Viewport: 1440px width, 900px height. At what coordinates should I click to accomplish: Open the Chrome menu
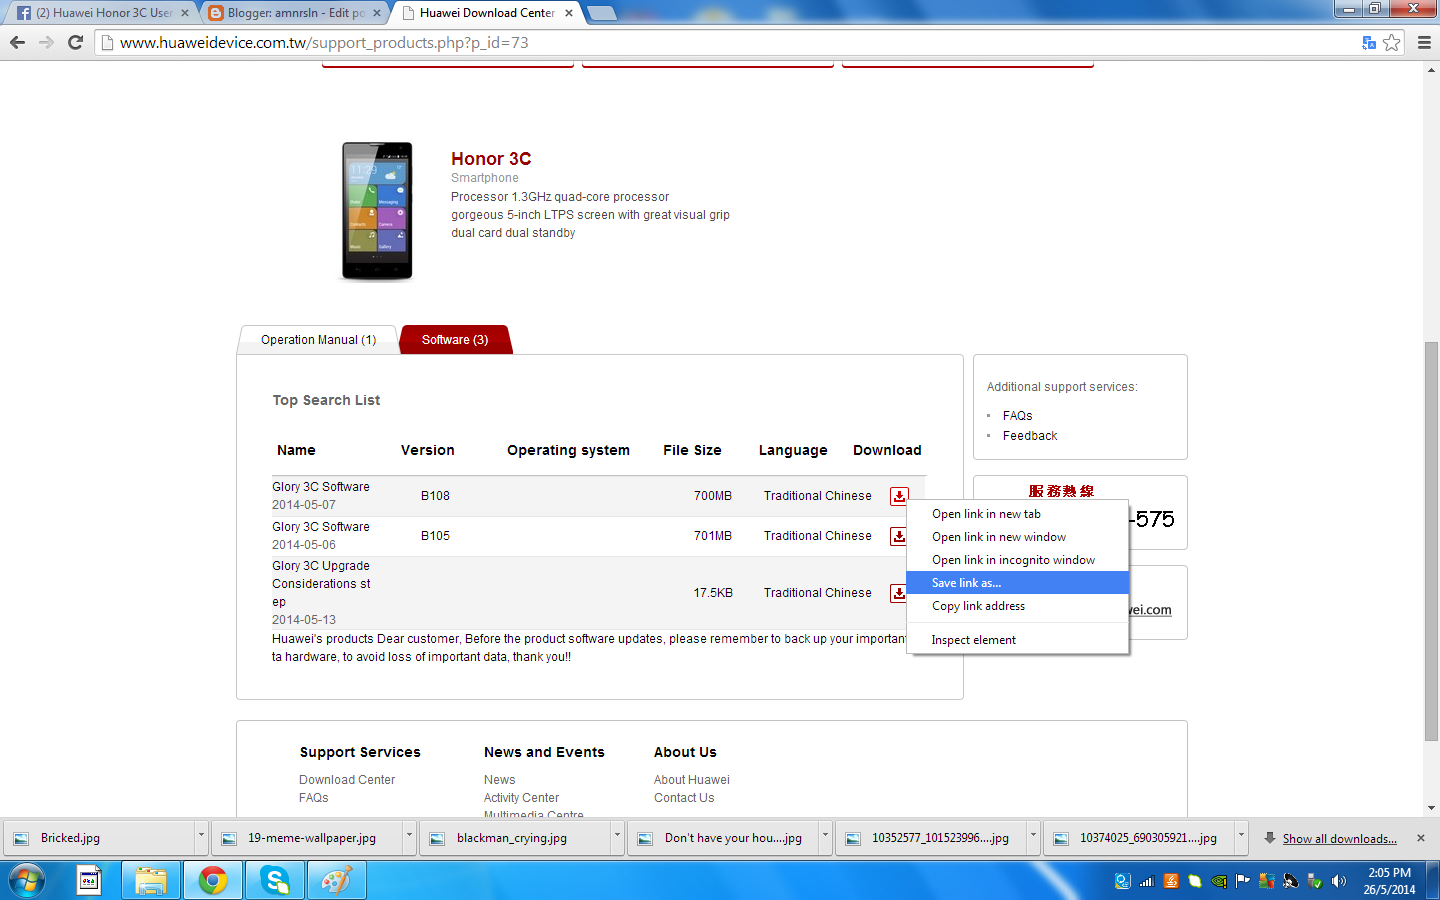click(x=1424, y=42)
